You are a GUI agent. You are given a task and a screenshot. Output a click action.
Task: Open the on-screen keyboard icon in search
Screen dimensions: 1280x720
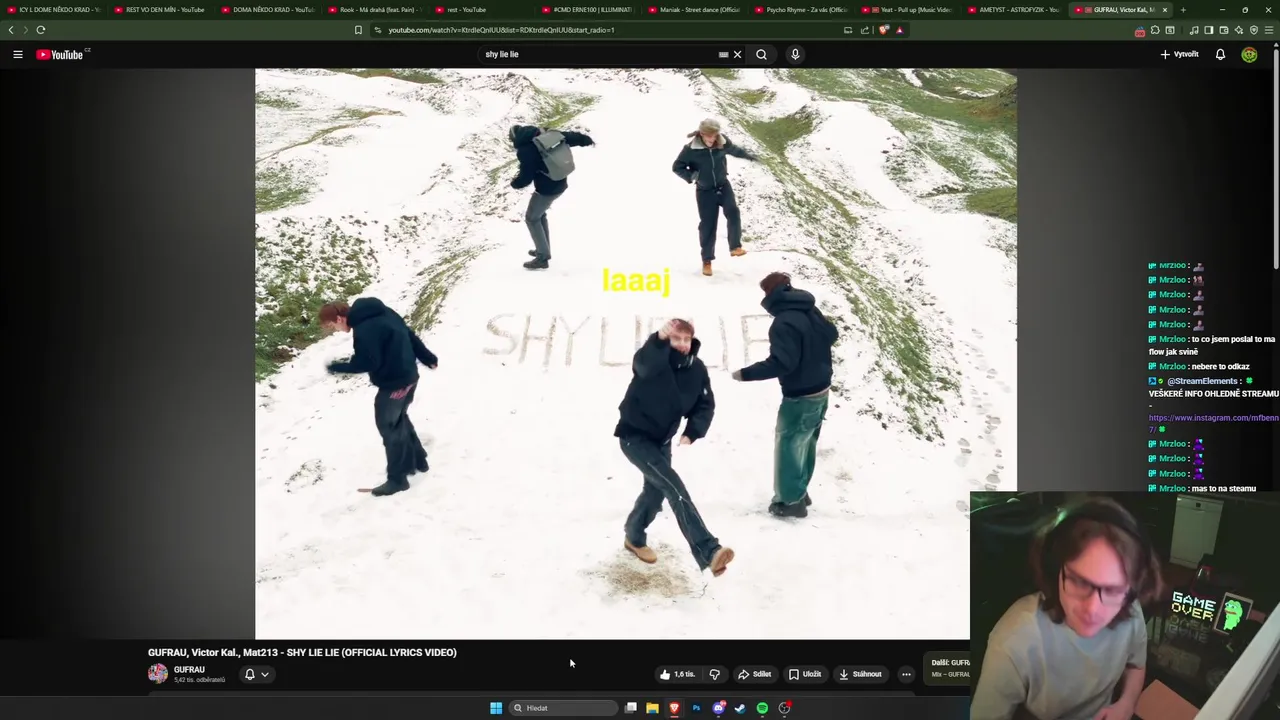[723, 54]
